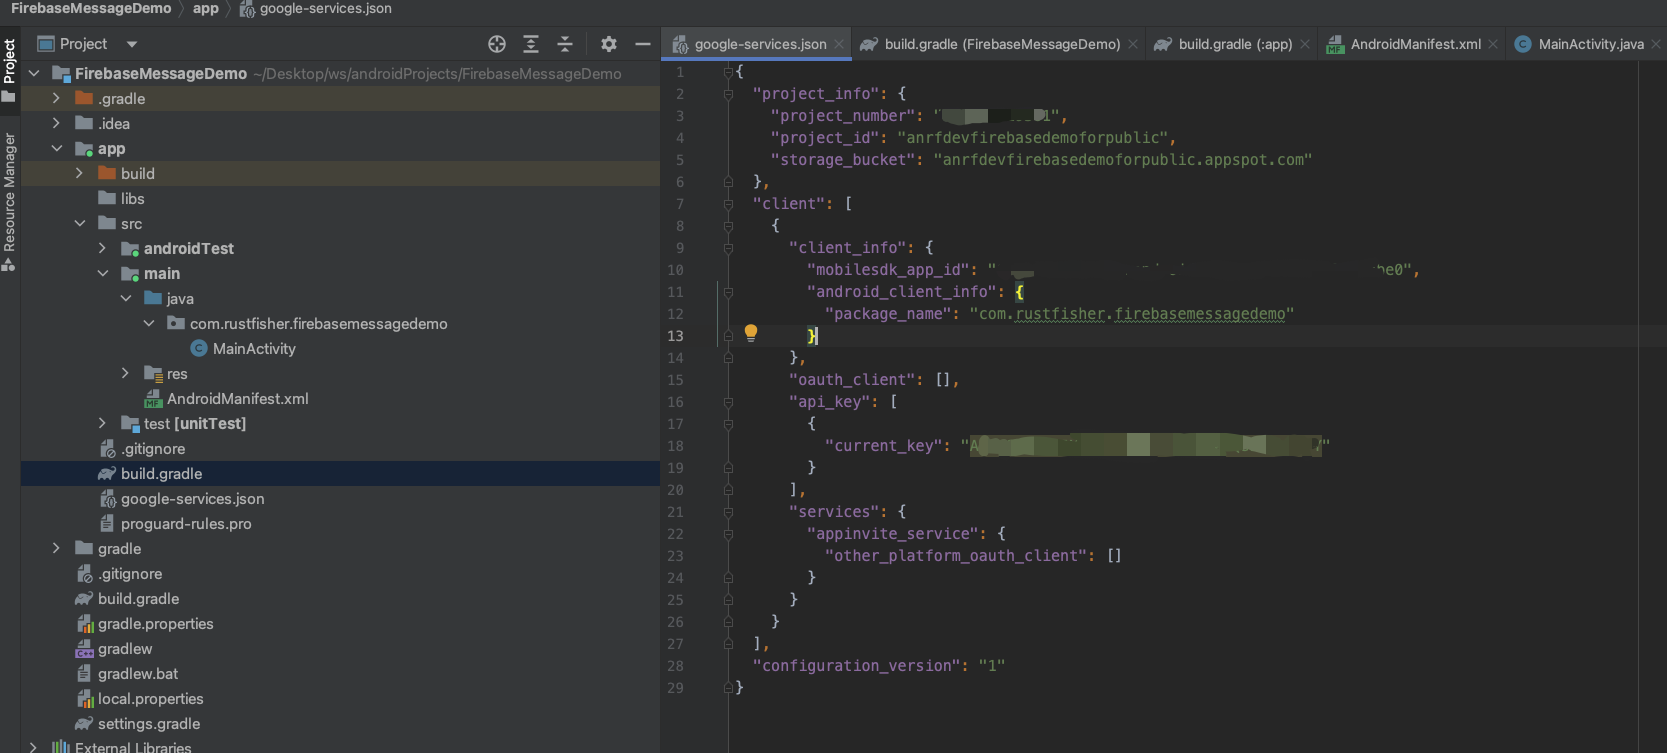Fold the api_key array on line 16

(x=728, y=402)
